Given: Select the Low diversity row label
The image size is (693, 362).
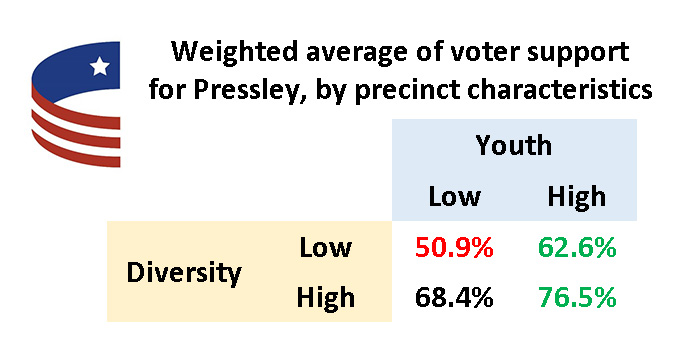Looking at the screenshot, I should (326, 247).
